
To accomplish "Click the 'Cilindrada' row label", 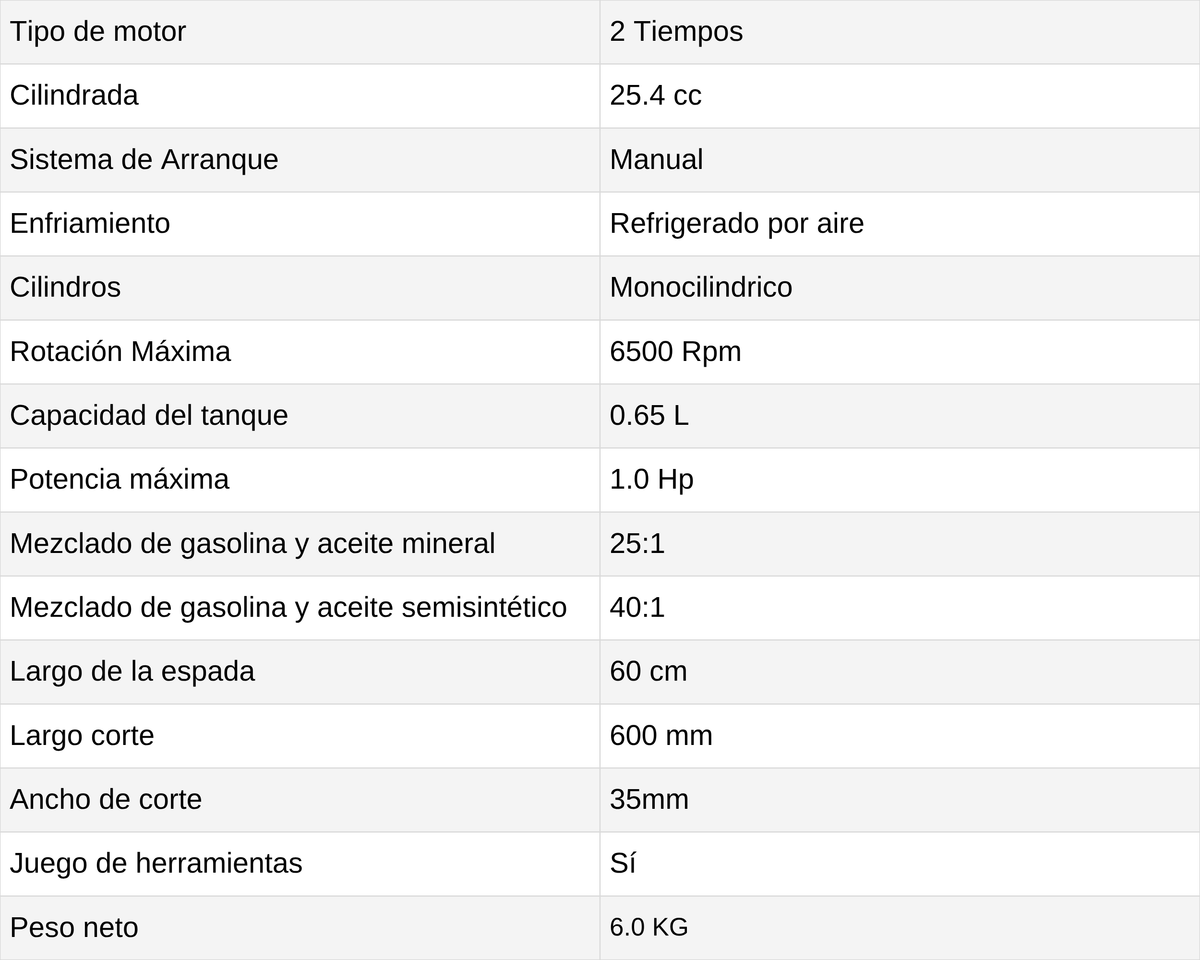I will pyautogui.click(x=74, y=96).
